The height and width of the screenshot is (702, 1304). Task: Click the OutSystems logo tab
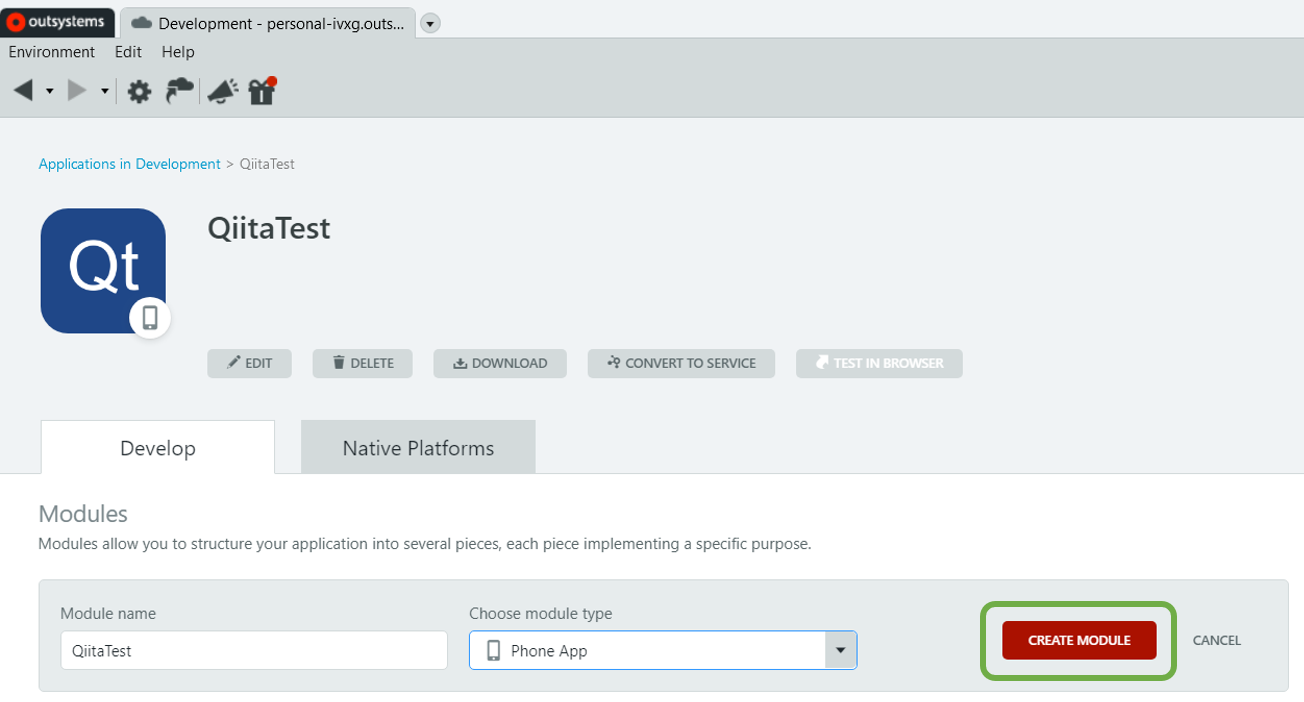click(58, 22)
